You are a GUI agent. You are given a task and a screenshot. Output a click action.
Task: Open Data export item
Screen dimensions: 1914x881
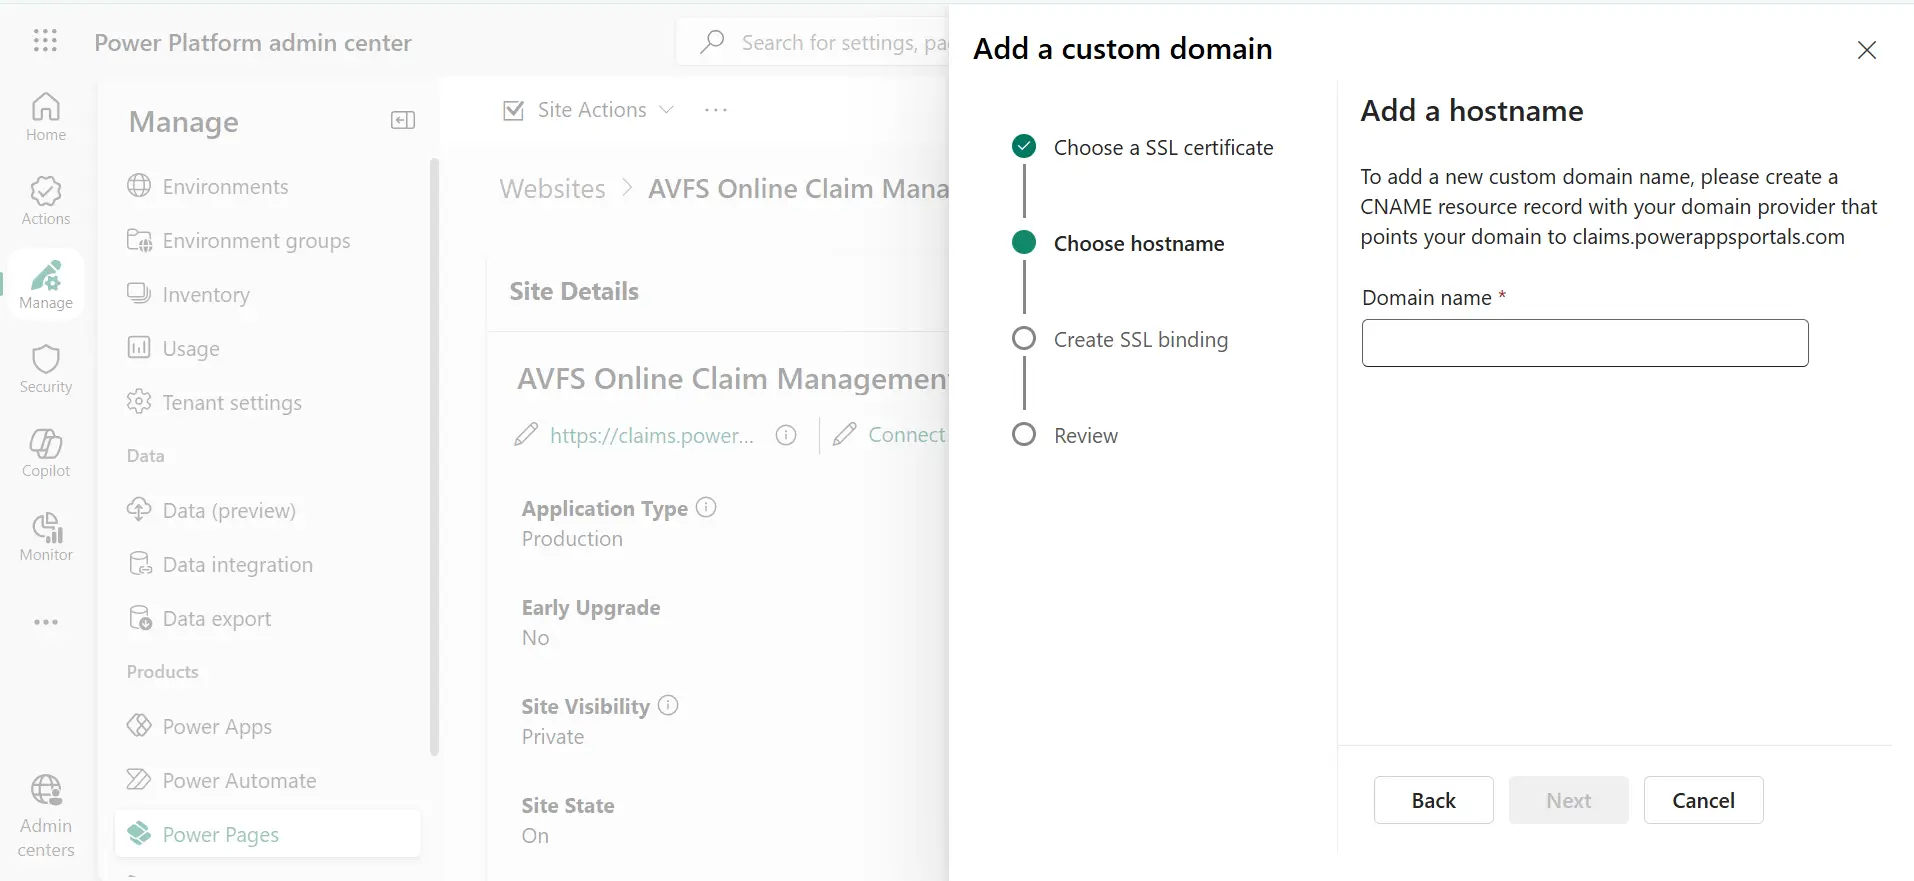click(199, 619)
